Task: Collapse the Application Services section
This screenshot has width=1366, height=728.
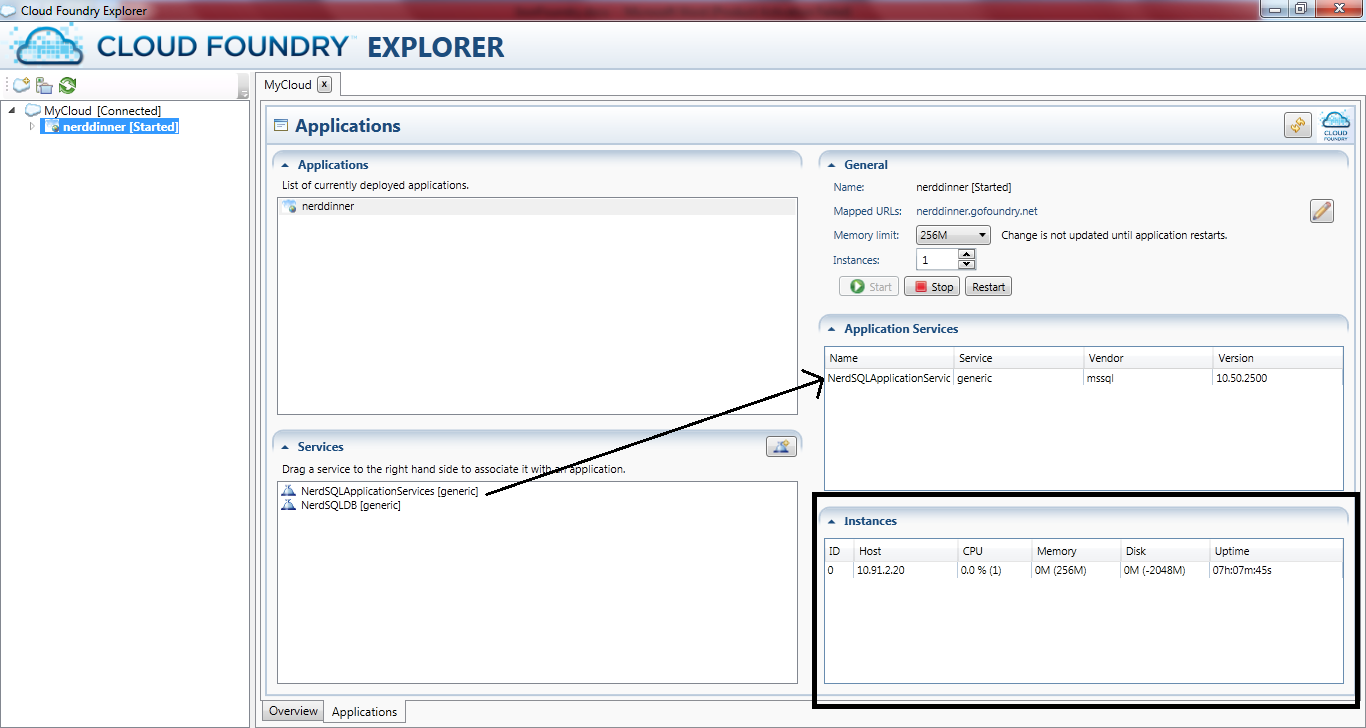Action: [831, 329]
